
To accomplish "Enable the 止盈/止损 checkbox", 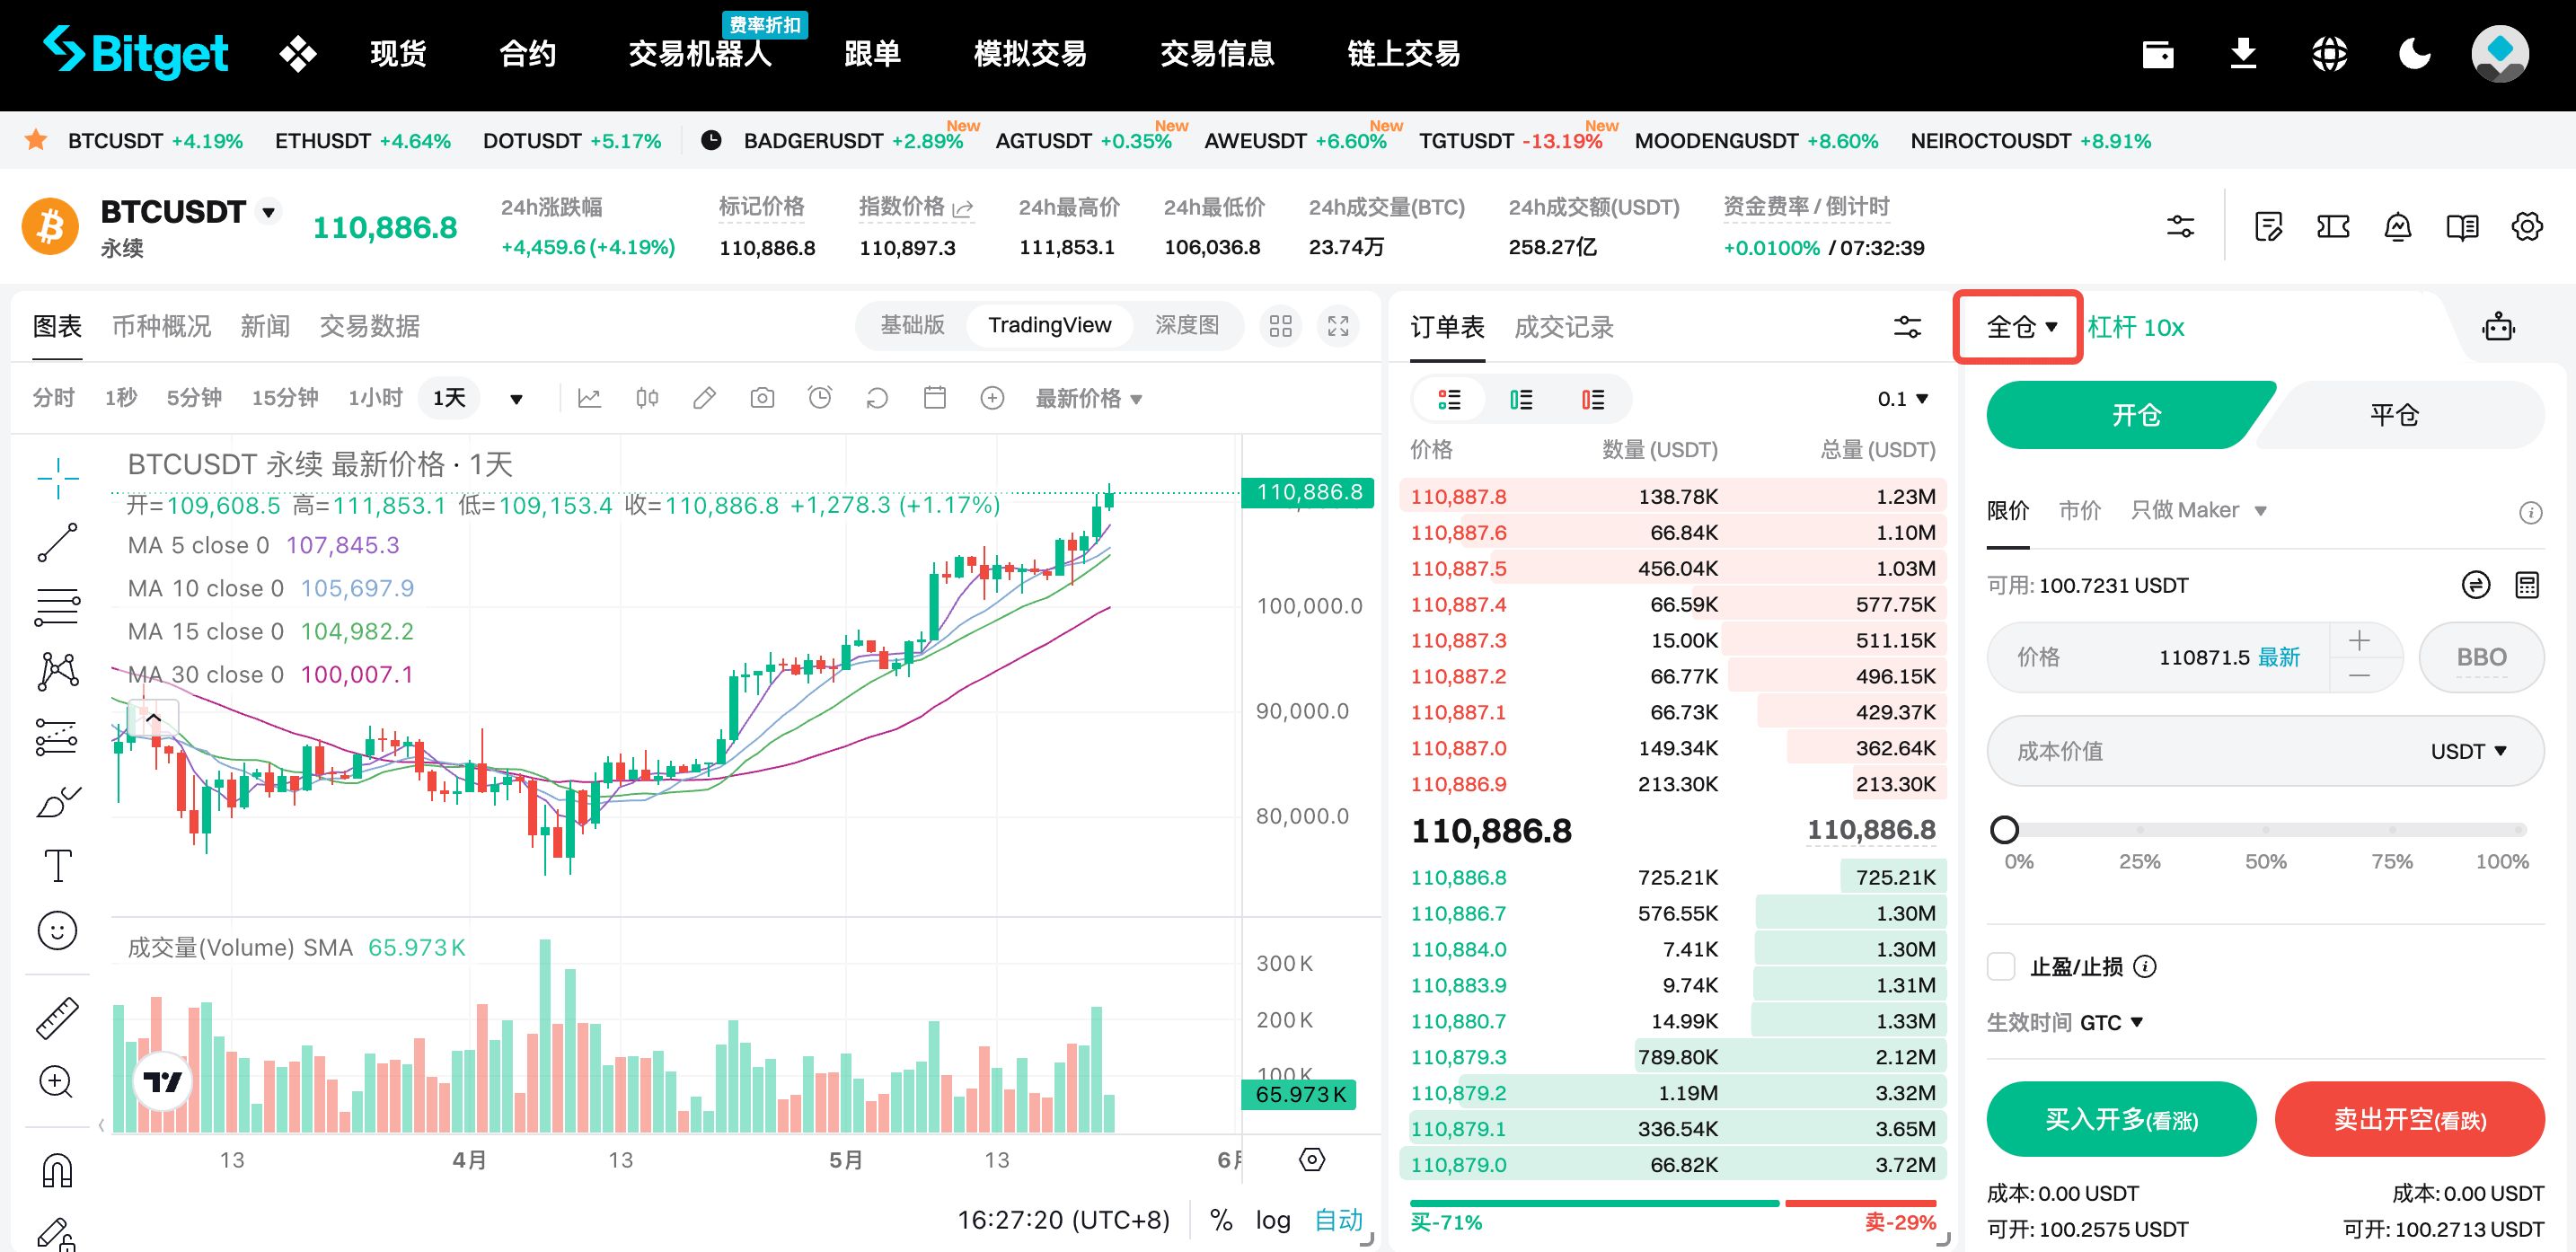I will [2001, 966].
